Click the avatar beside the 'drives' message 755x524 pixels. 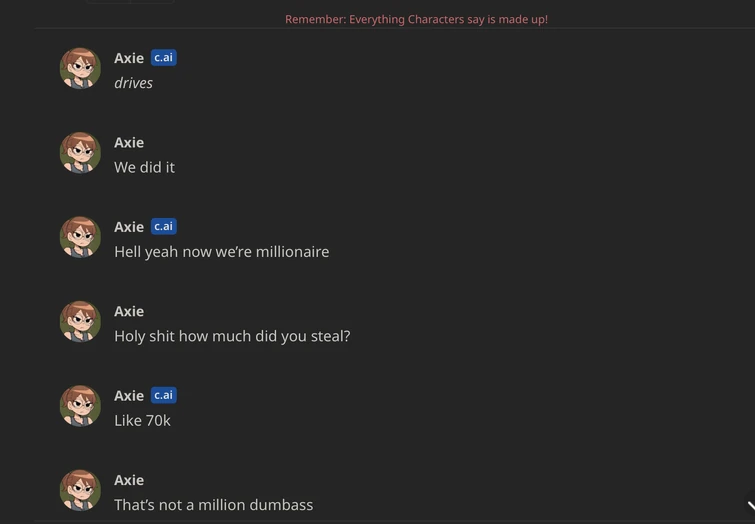[x=80, y=69]
